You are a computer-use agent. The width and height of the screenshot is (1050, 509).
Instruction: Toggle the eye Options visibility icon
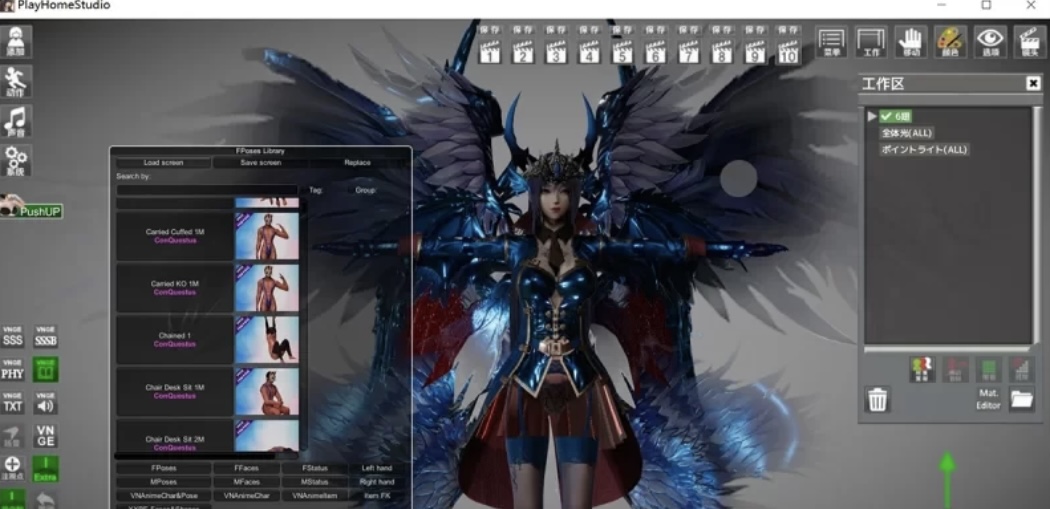pos(990,42)
